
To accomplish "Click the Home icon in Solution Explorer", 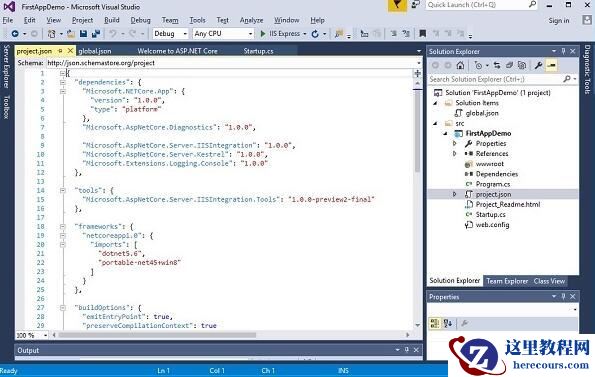I will pyautogui.click(x=460, y=65).
